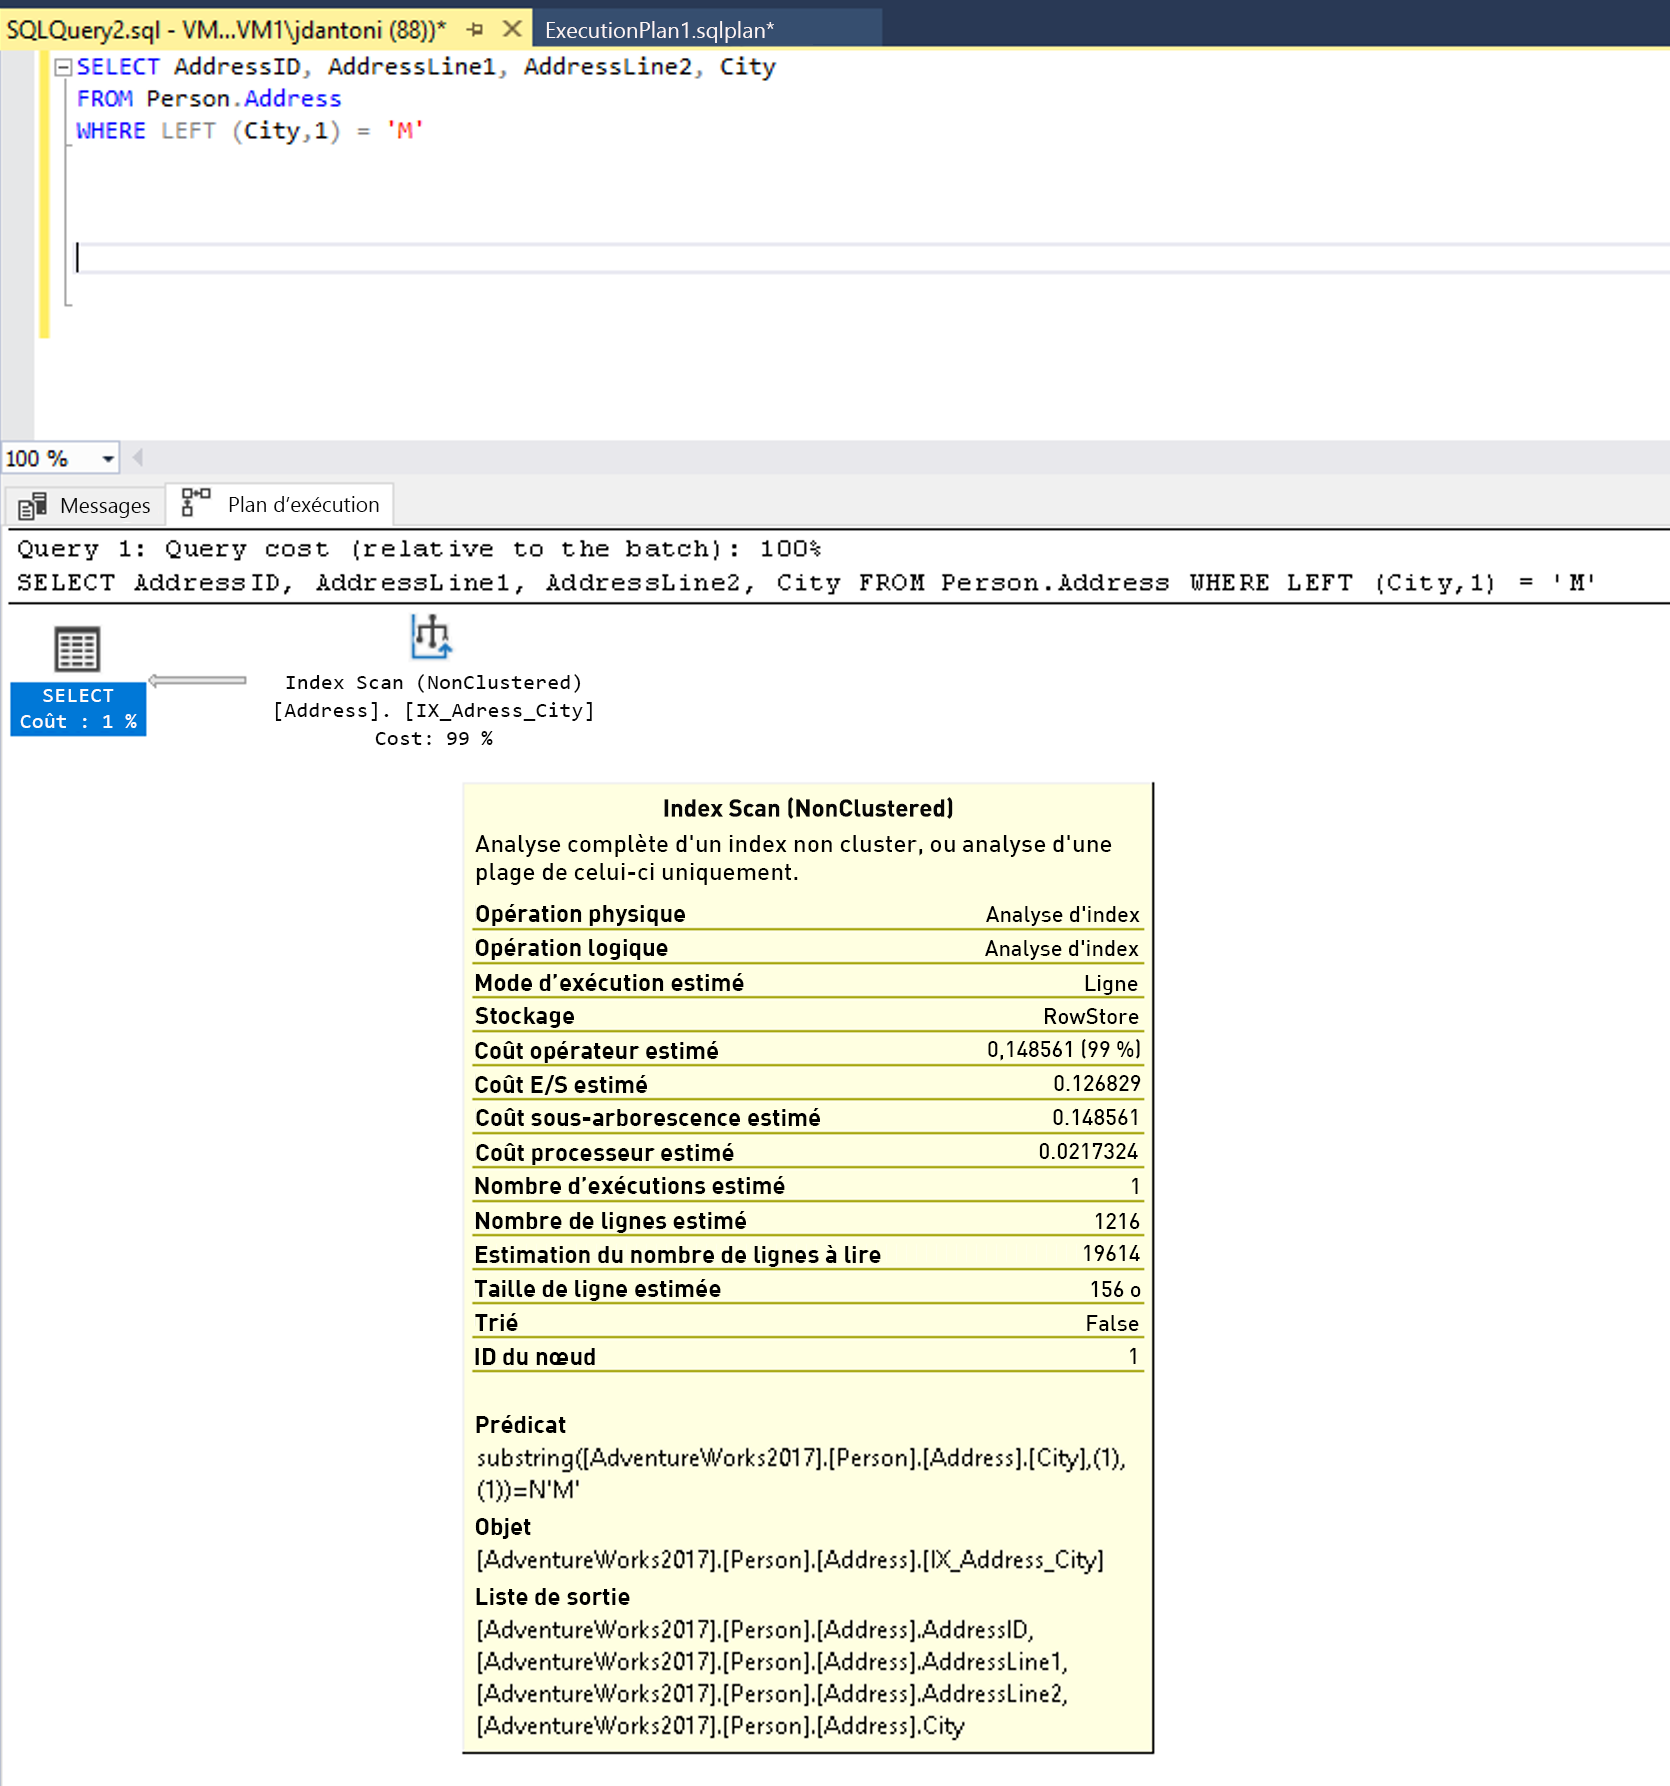Screen dimensions: 1670x1786
Task: Open the Messages results tab
Action: [x=86, y=506]
